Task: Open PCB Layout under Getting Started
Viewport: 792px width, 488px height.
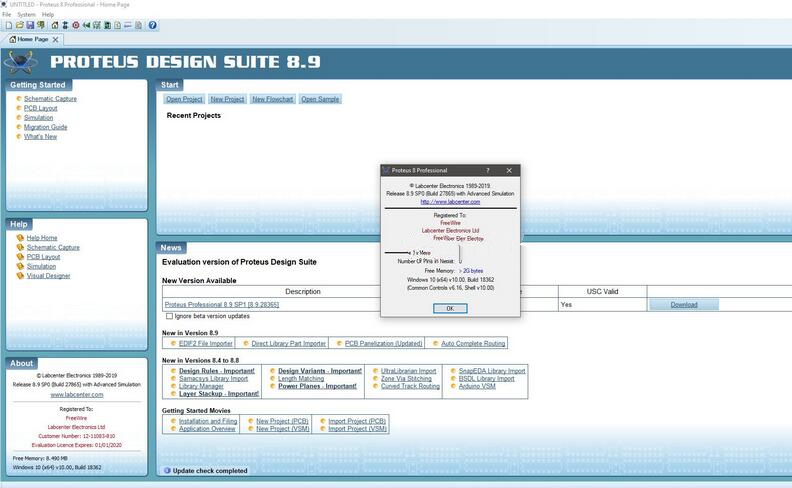Action: click(x=40, y=108)
